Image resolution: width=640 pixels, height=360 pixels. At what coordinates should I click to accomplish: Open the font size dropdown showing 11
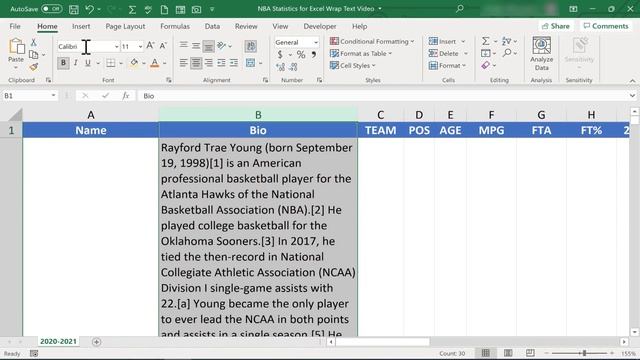140,47
